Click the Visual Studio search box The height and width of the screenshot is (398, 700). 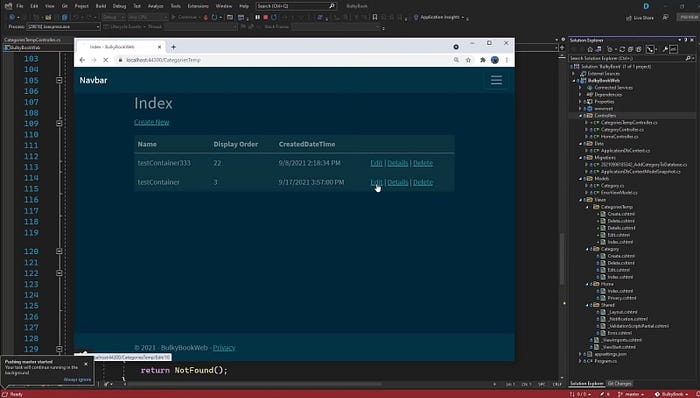point(296,6)
